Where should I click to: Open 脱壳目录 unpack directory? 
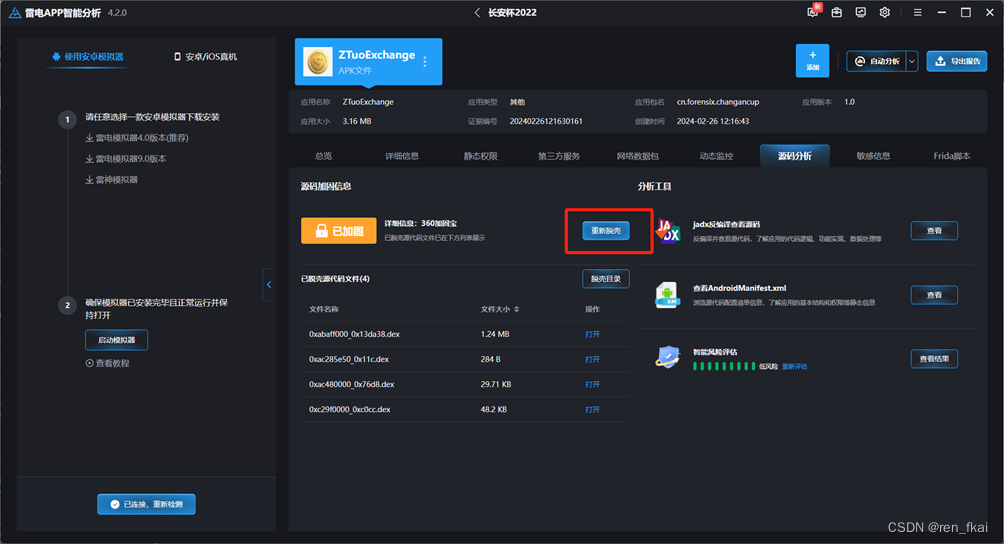coord(606,279)
